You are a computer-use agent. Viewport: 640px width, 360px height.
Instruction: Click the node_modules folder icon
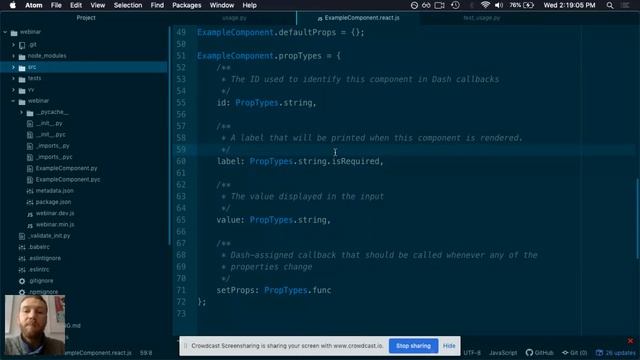[x=22, y=56]
